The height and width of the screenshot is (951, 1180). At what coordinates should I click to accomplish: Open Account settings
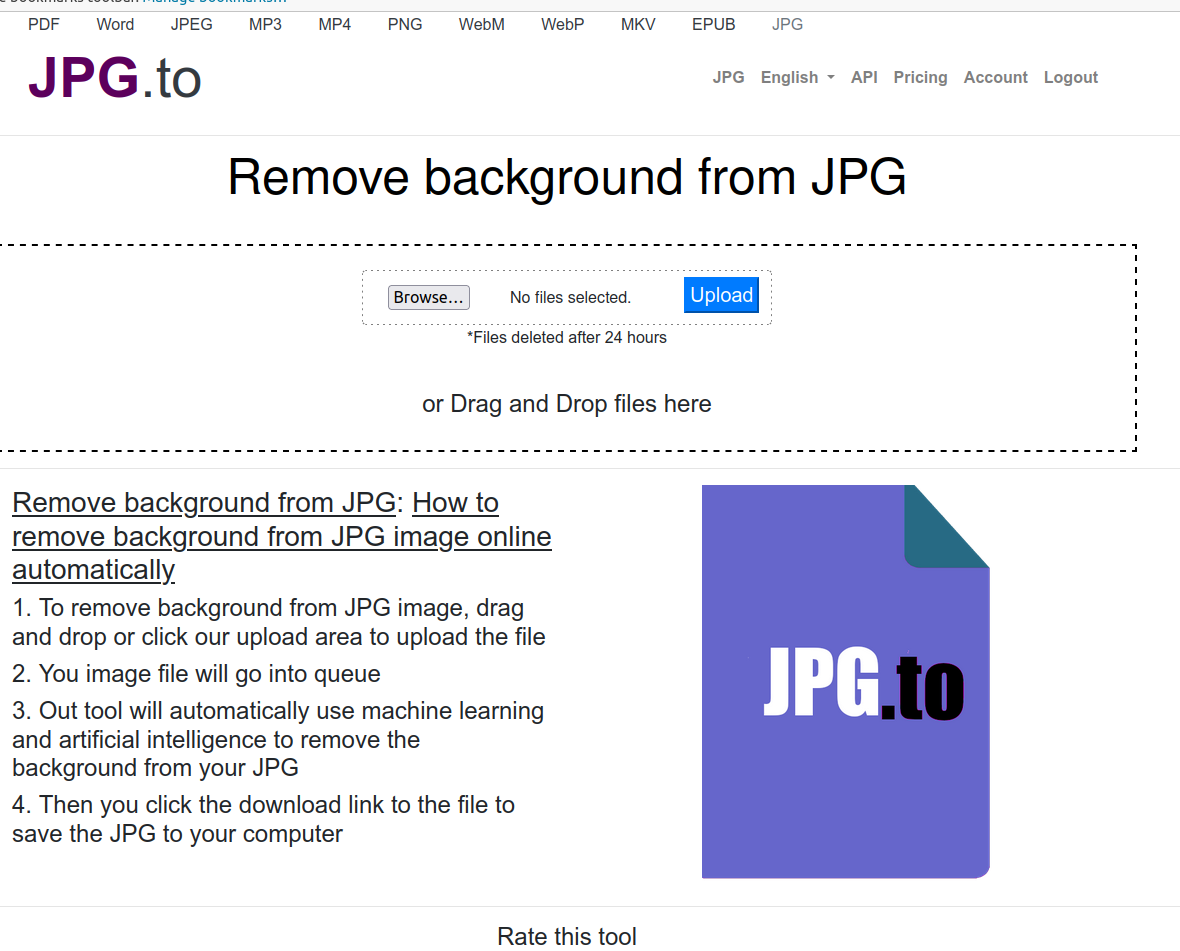point(995,77)
